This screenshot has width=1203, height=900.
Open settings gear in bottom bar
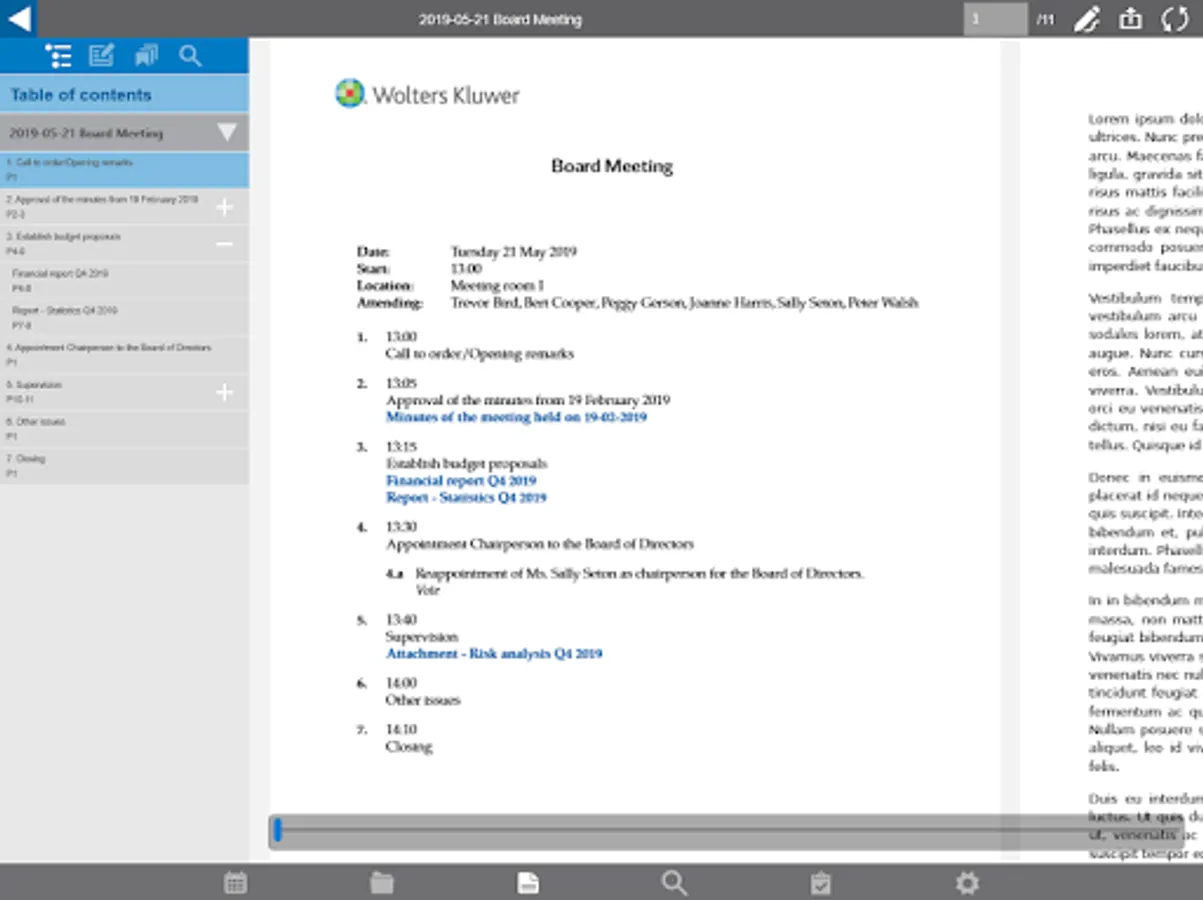(967, 882)
